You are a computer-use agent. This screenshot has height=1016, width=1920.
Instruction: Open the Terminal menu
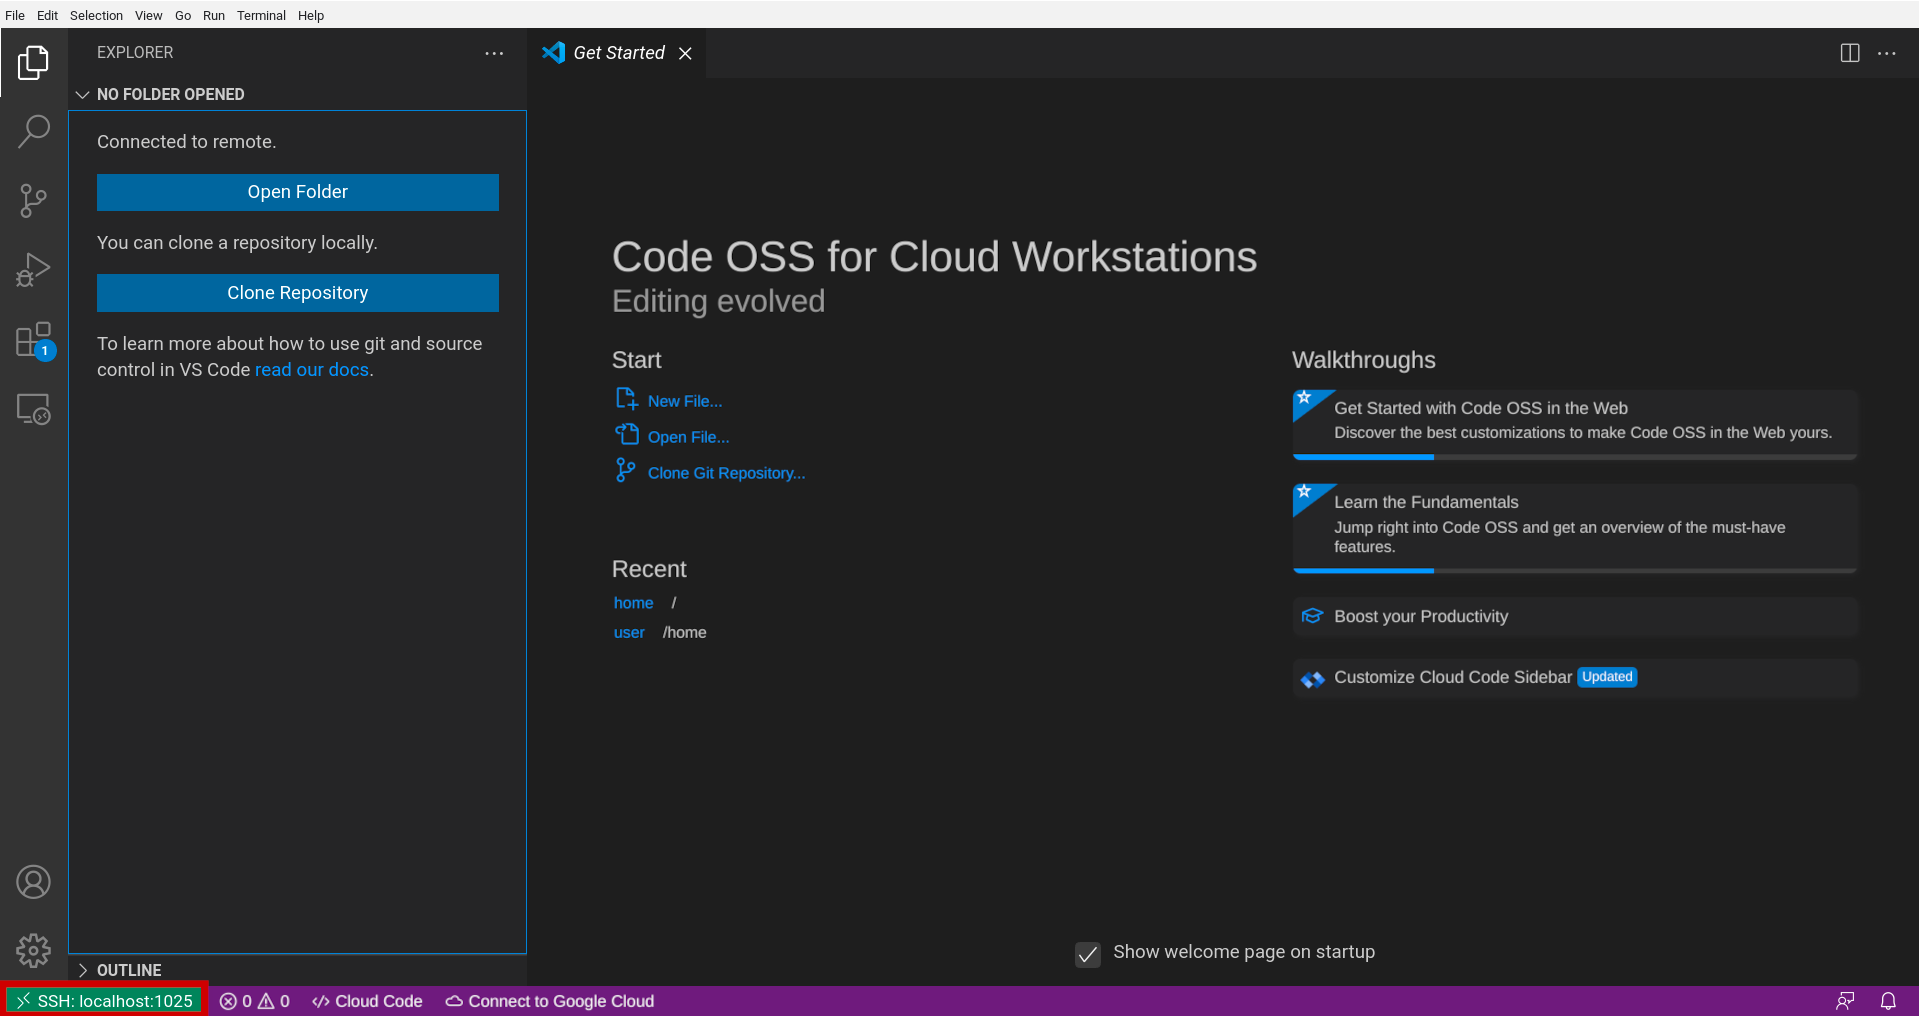point(261,15)
